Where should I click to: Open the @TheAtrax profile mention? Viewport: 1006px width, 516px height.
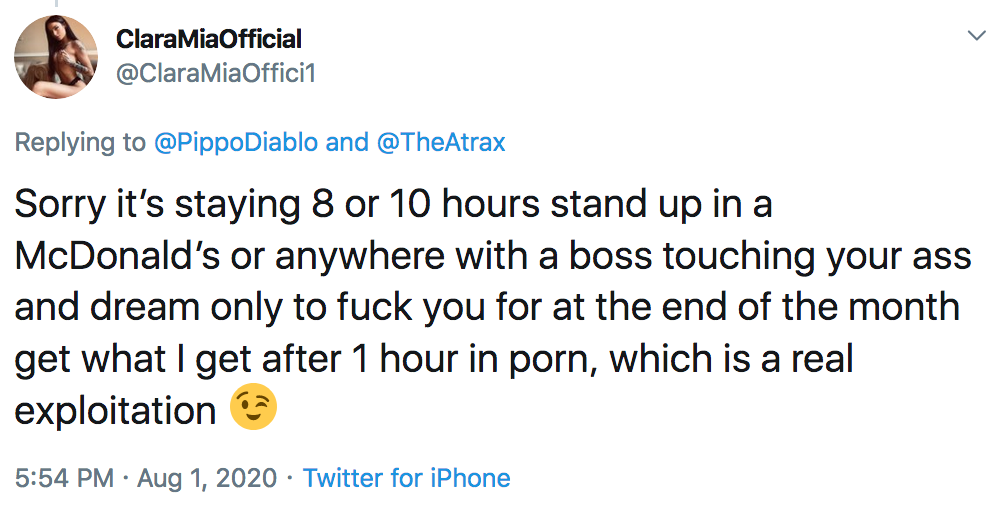441,142
